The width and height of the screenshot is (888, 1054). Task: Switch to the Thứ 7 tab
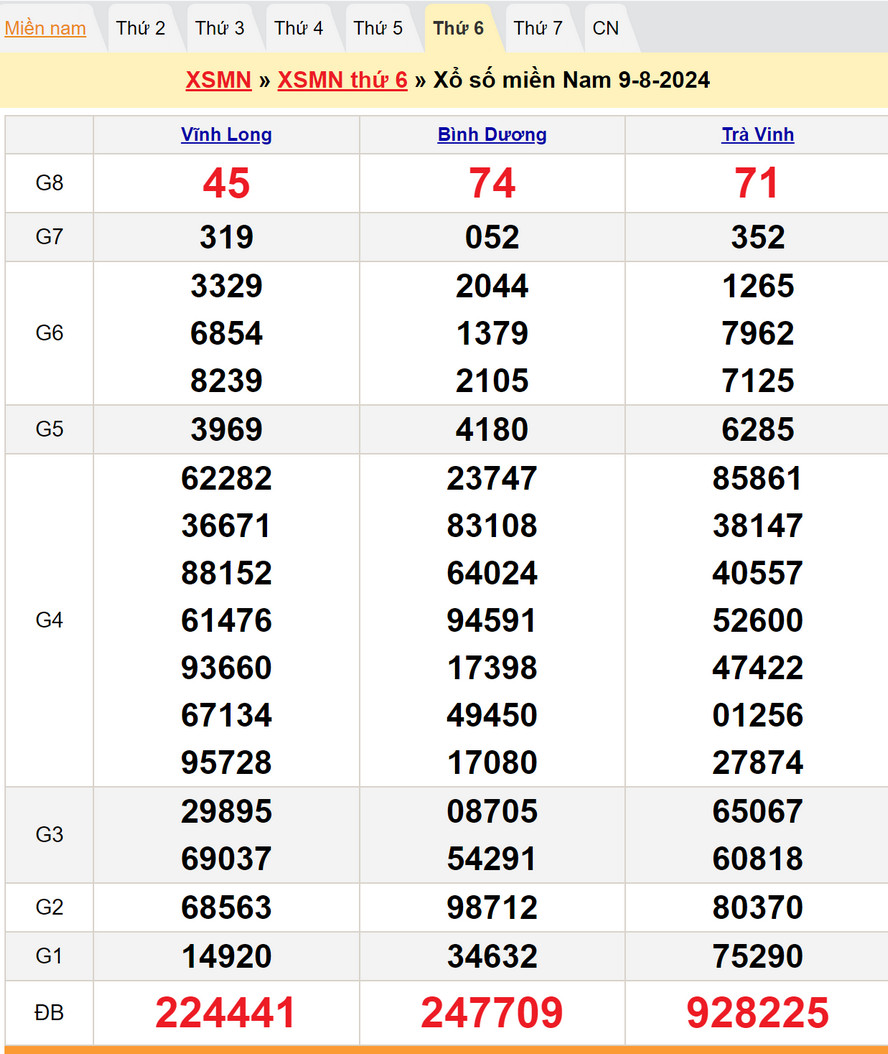tap(538, 28)
